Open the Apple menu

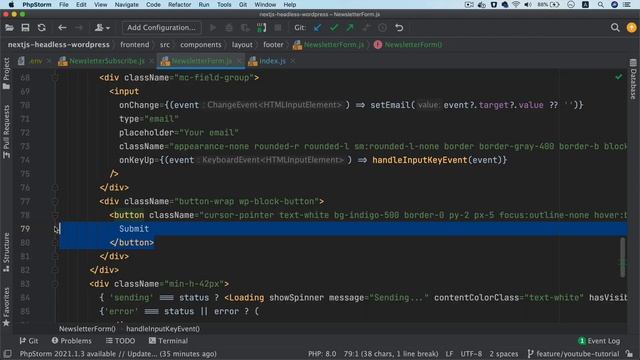11,4
